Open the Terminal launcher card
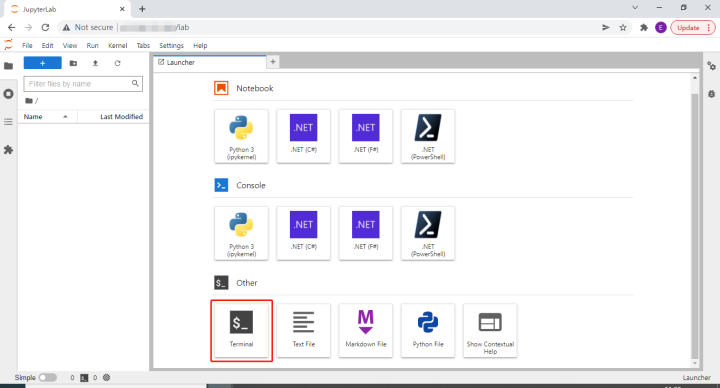 pyautogui.click(x=241, y=330)
